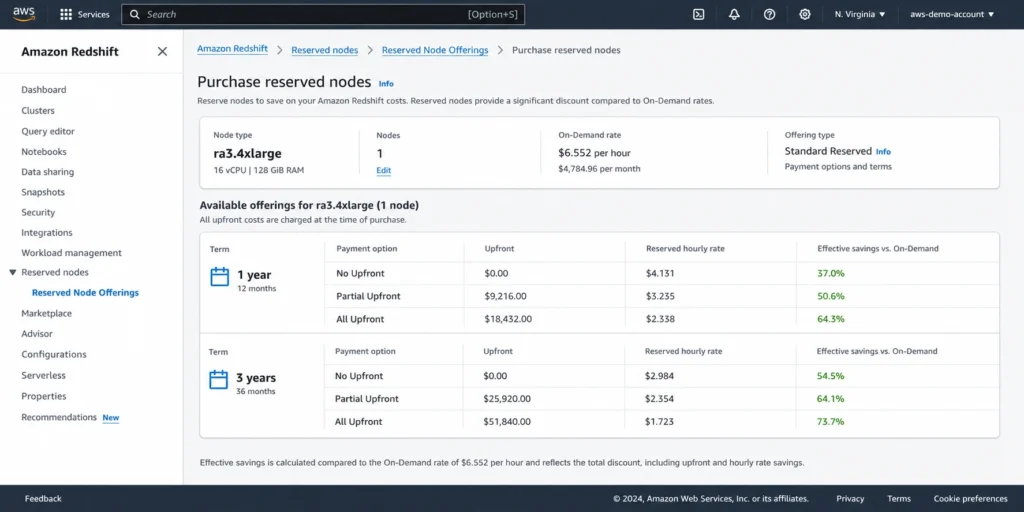This screenshot has width=1024, height=512.
Task: Select Reserved Node Offerings in sidebar
Action: [x=86, y=293]
